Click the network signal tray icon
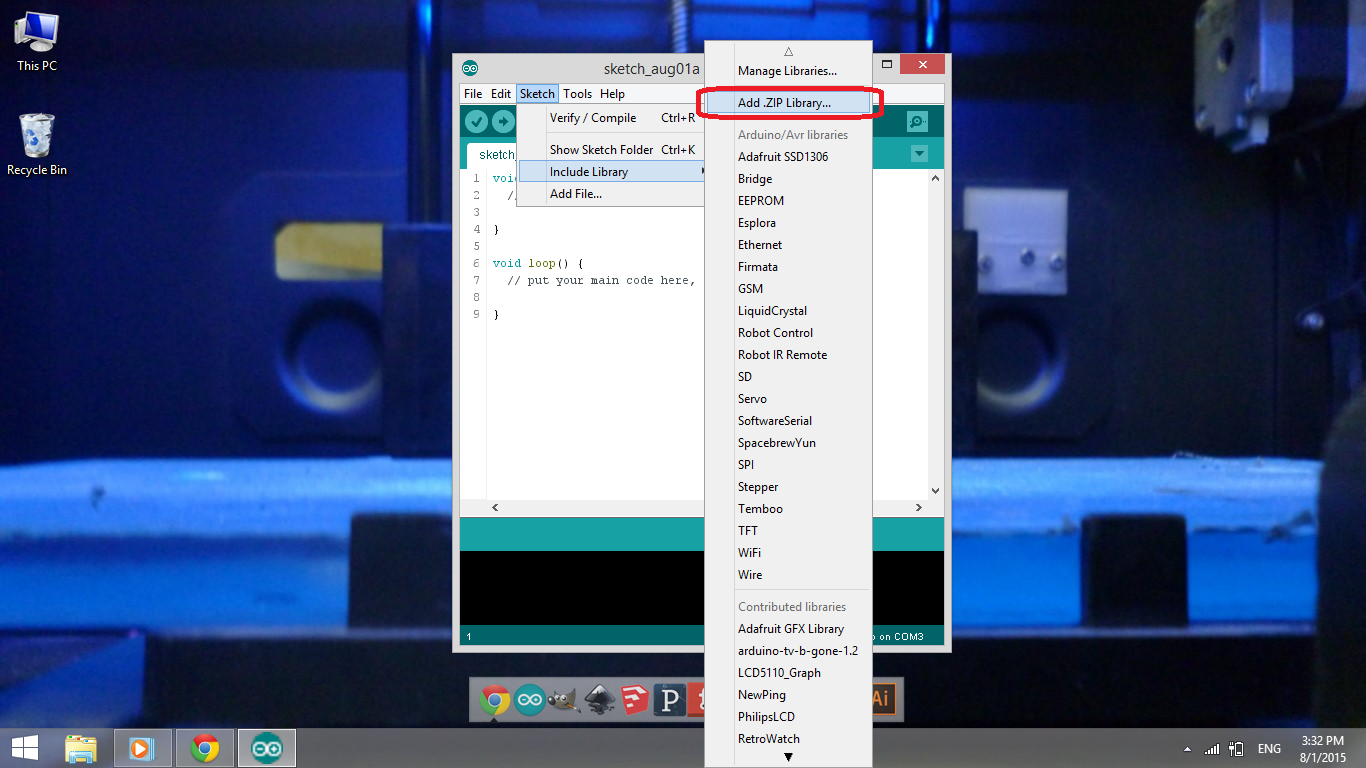This screenshot has height=768, width=1366. [1212, 749]
